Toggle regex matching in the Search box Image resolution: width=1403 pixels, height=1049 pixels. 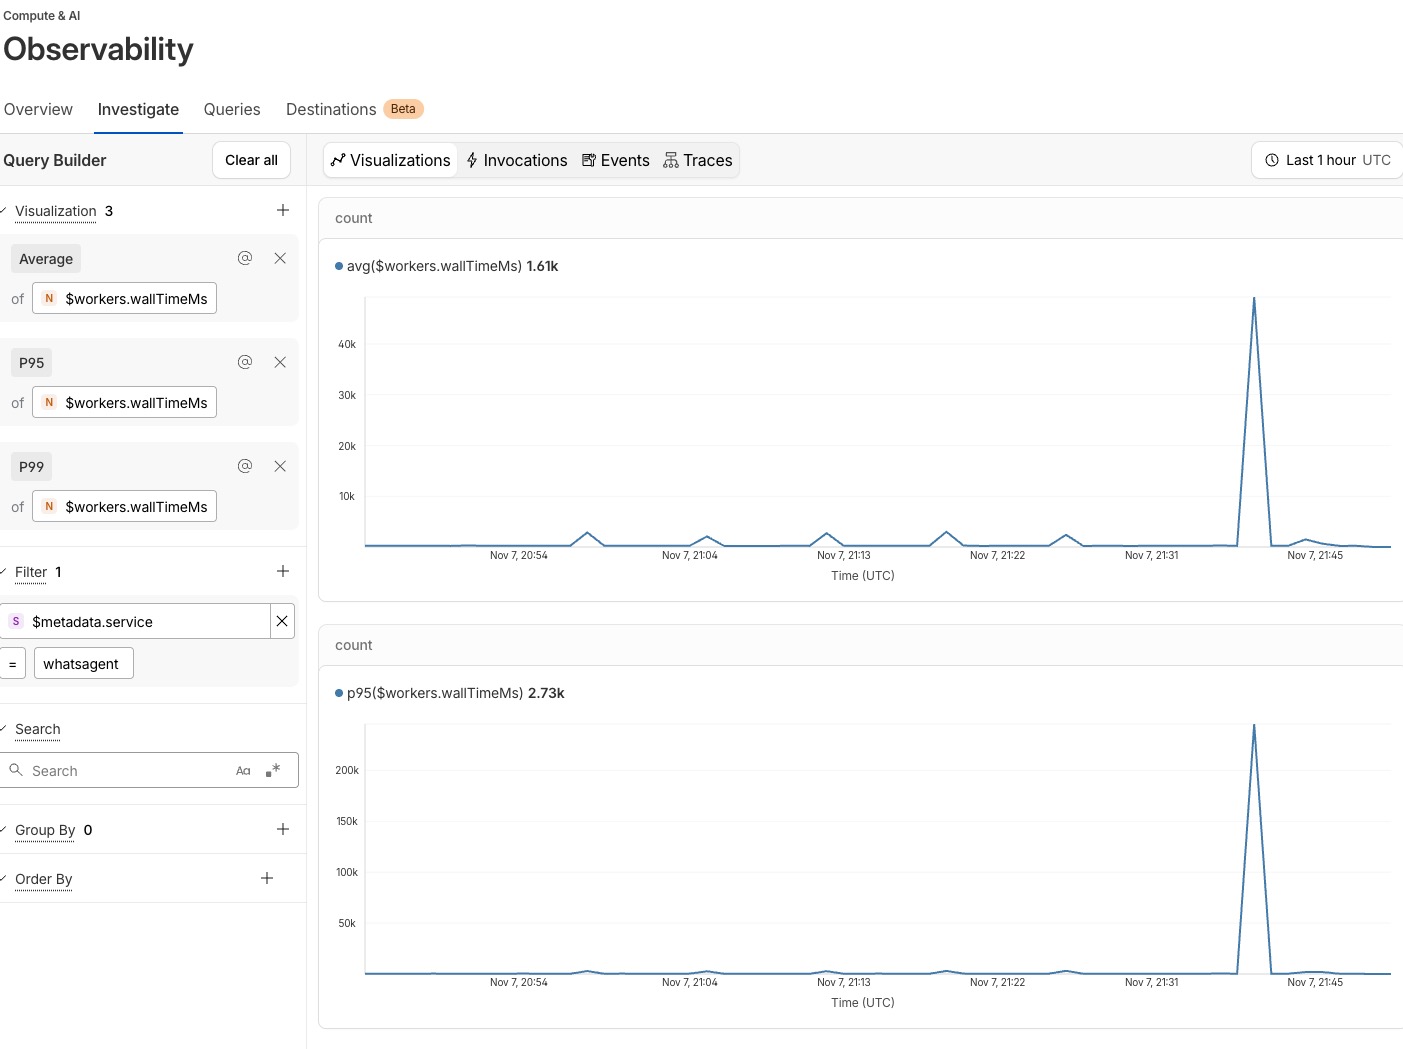[x=273, y=771]
